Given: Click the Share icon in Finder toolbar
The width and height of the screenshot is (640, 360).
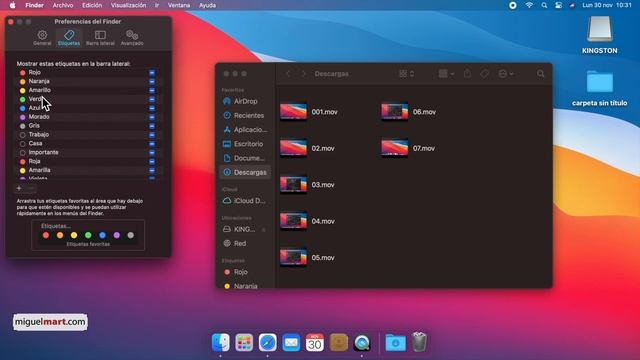Looking at the screenshot, I should coord(467,74).
